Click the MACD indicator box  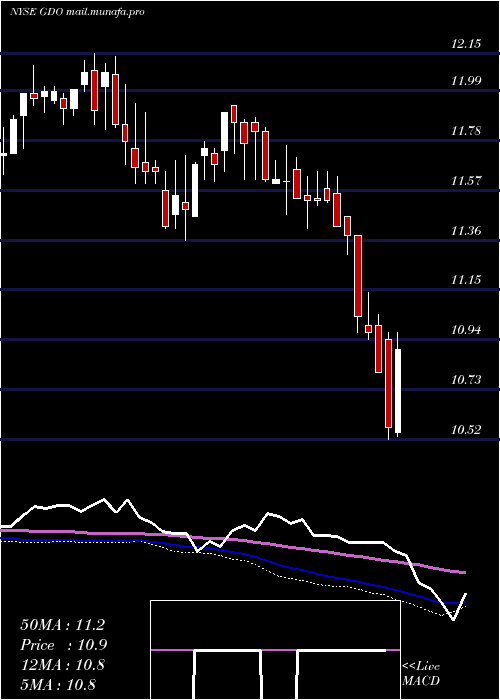(275, 650)
